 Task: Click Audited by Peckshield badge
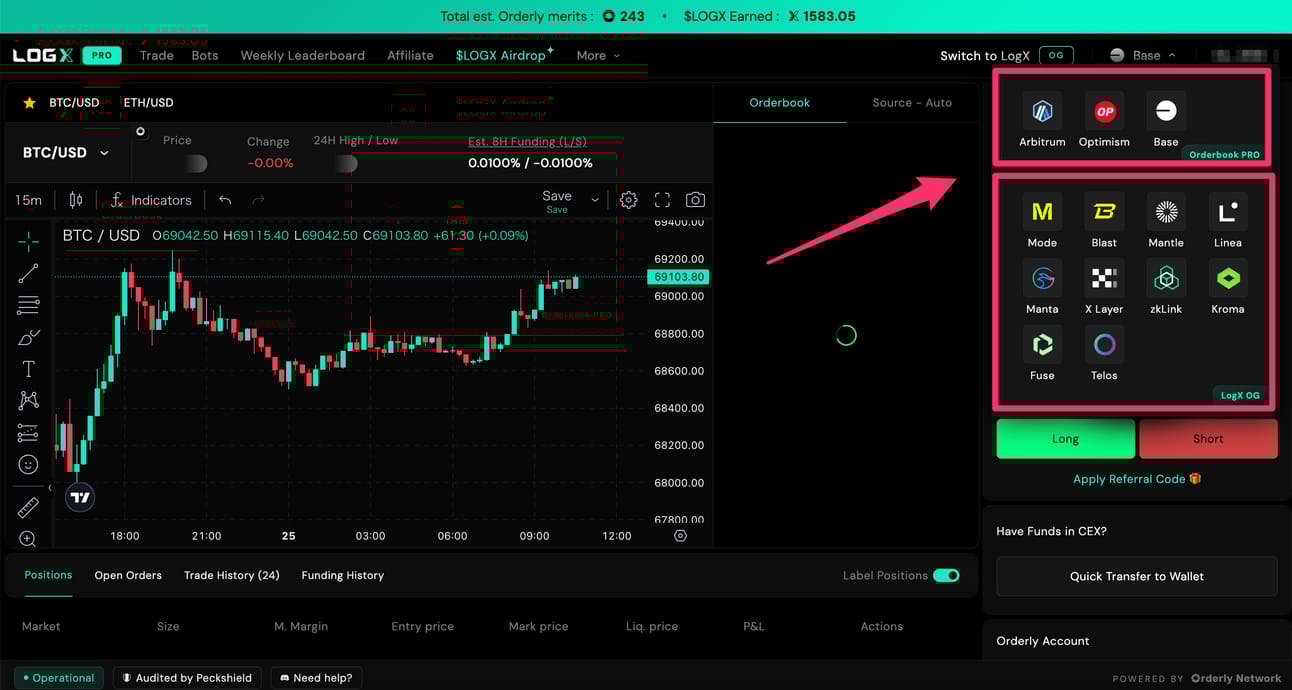pos(187,678)
